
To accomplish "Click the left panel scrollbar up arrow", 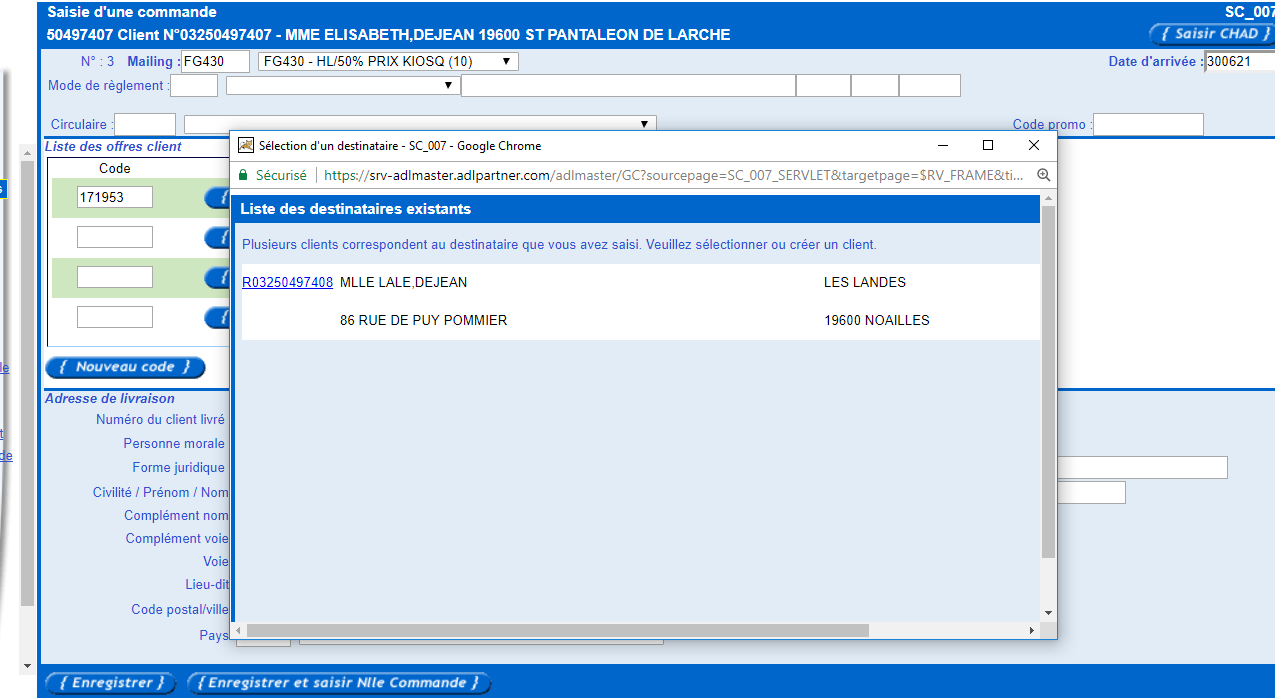I will coord(28,151).
